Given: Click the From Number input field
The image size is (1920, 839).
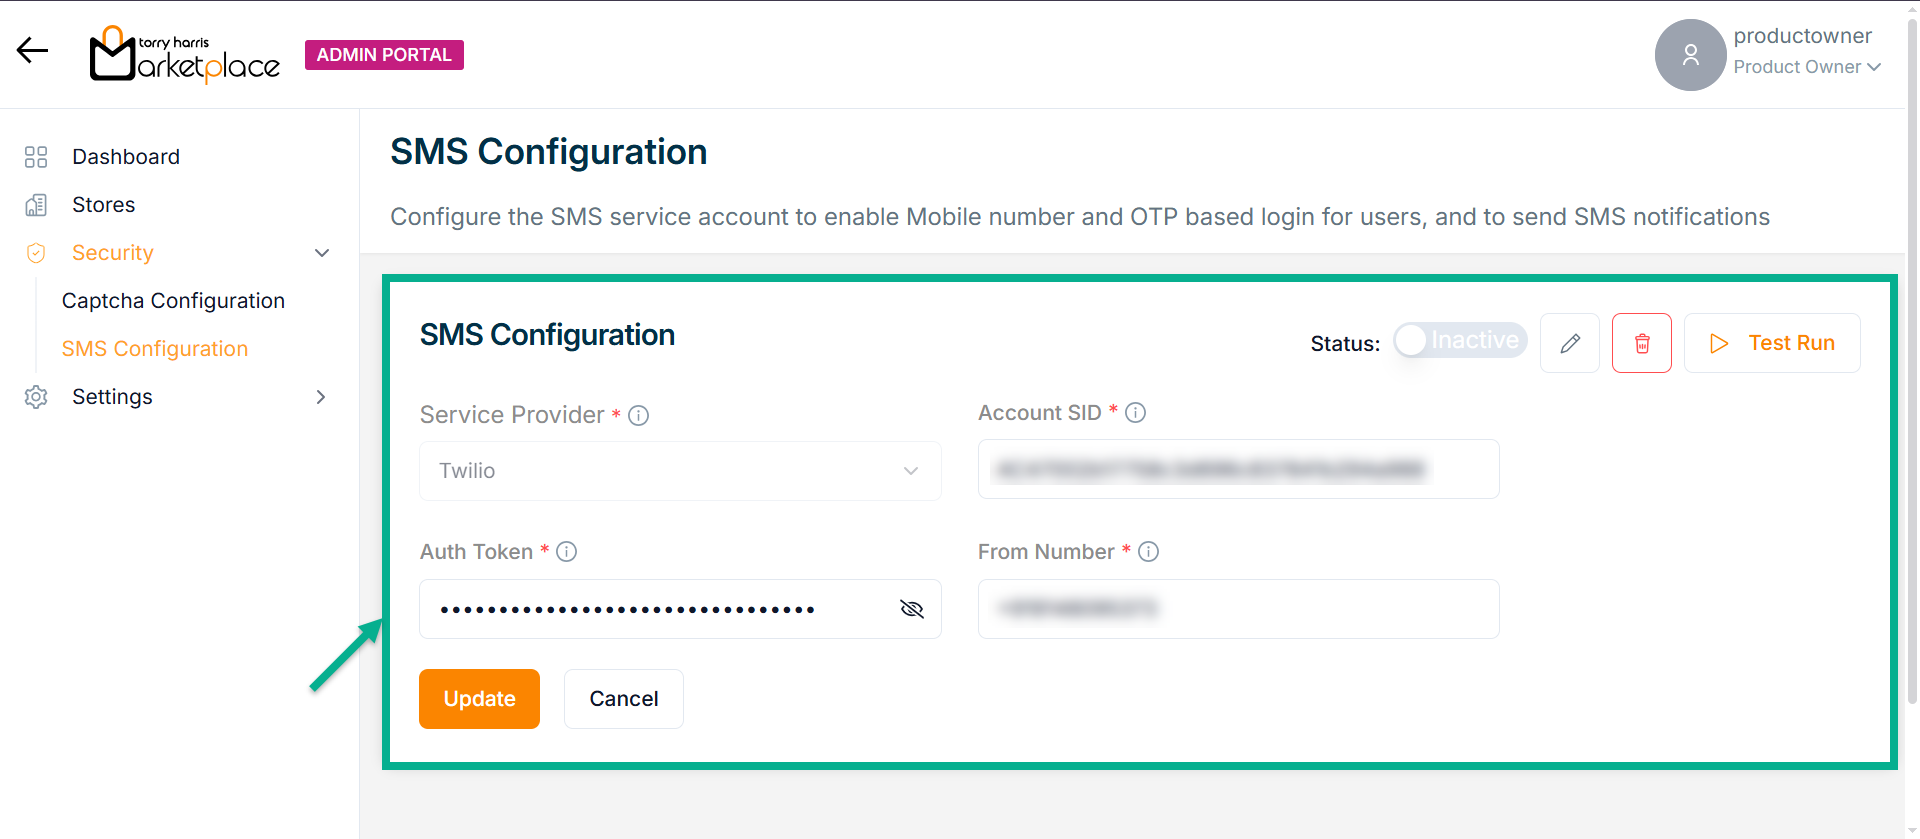Looking at the screenshot, I should point(1238,609).
